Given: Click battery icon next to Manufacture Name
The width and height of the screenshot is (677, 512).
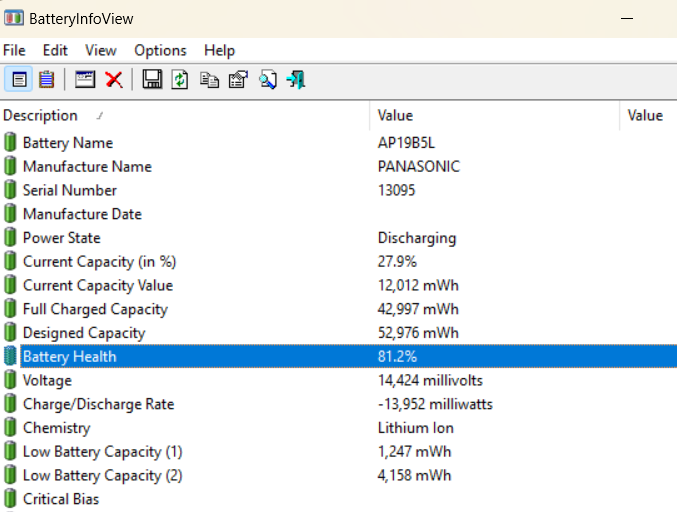Looking at the screenshot, I should click(x=10, y=166).
